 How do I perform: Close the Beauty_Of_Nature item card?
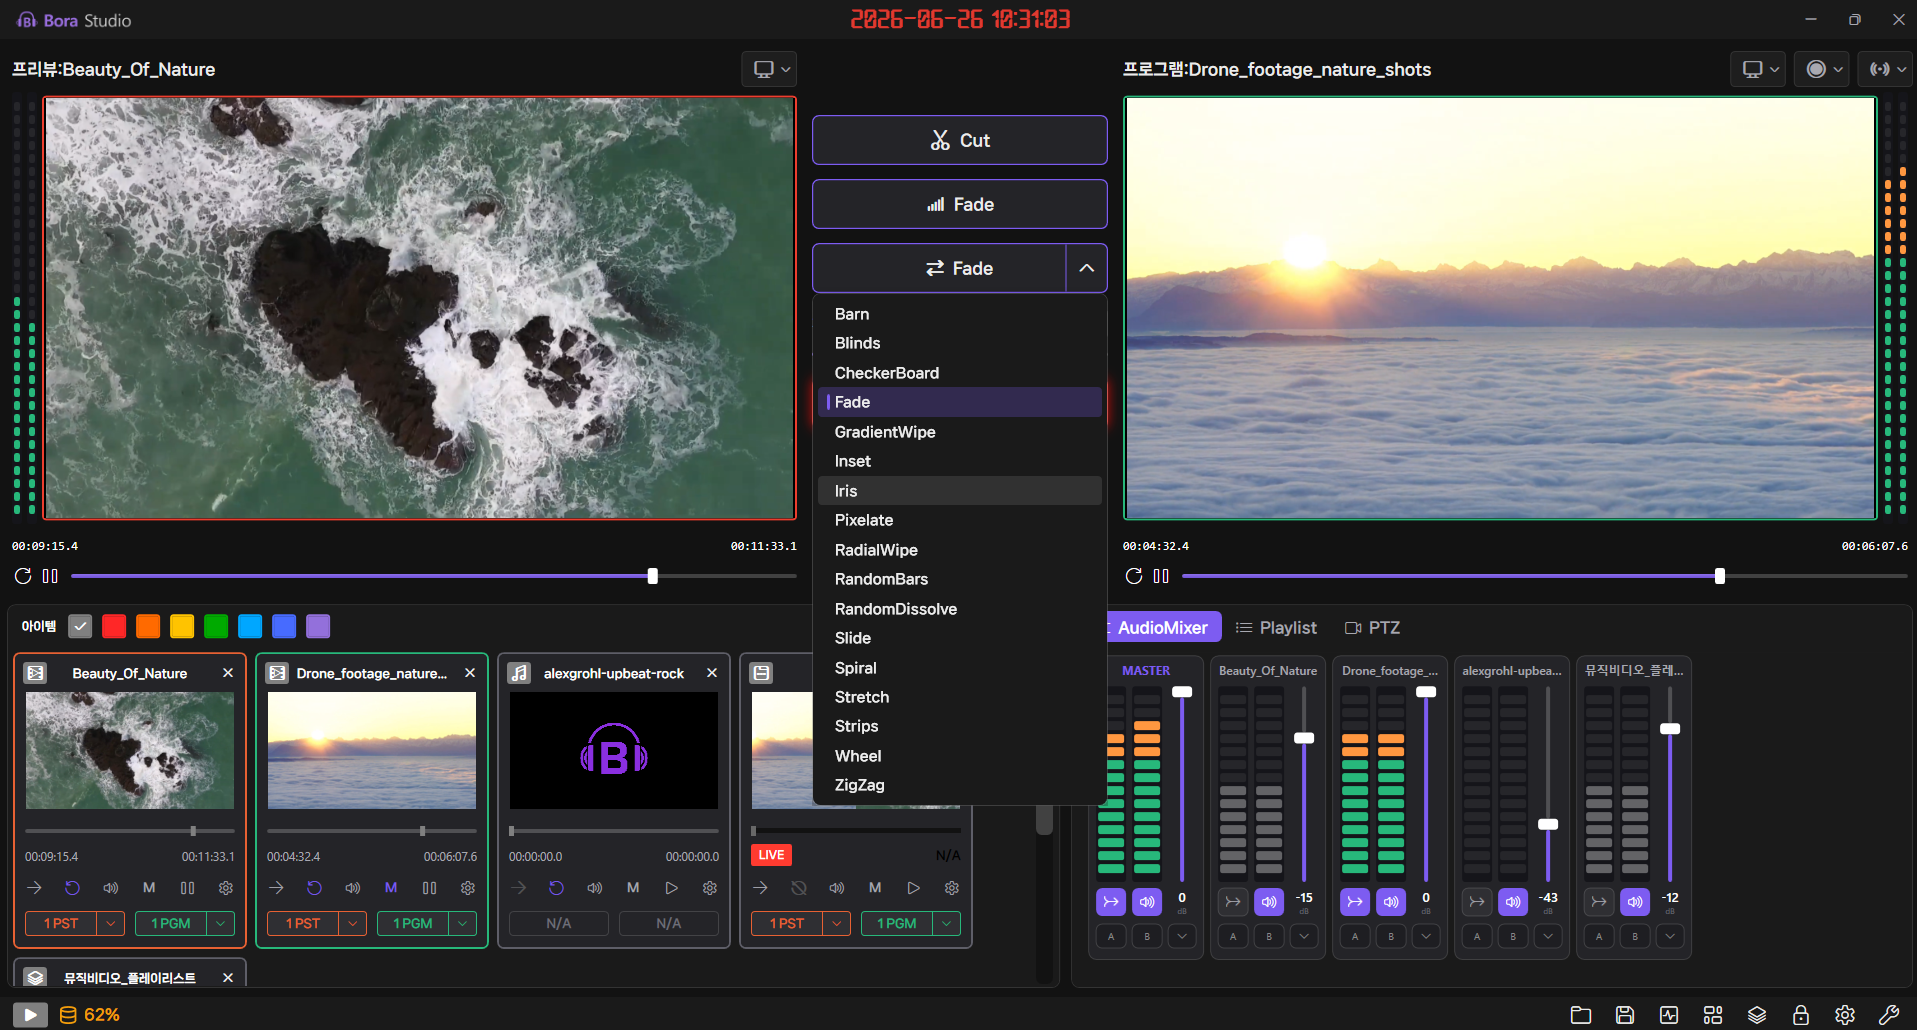(x=228, y=673)
